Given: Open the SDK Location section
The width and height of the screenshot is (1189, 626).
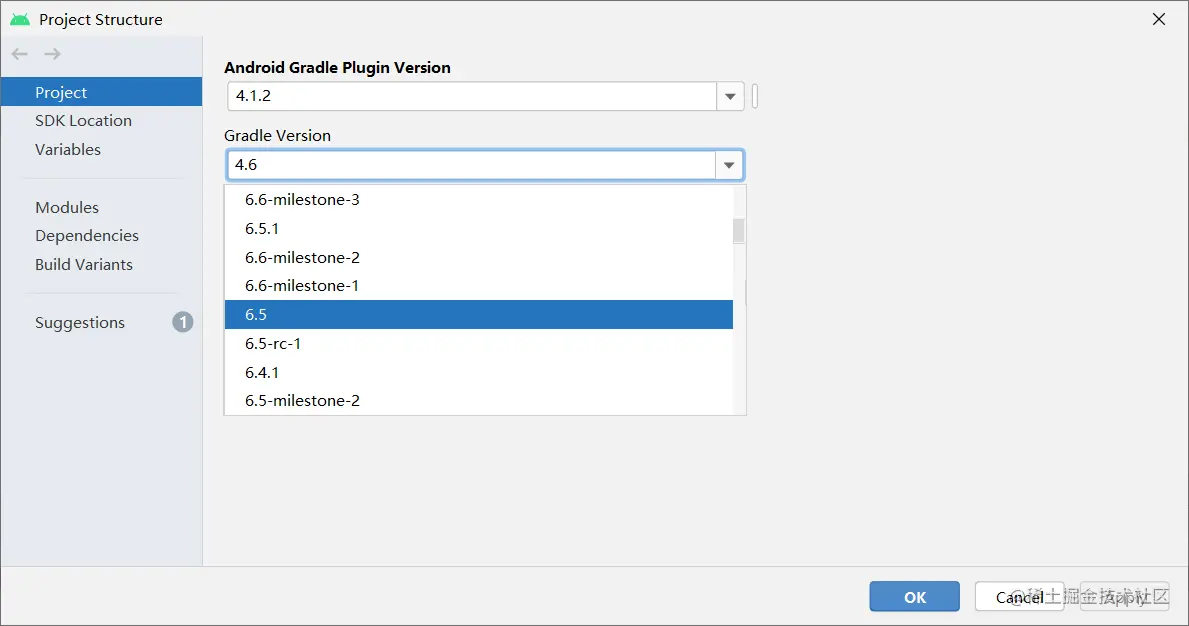Looking at the screenshot, I should point(83,121).
